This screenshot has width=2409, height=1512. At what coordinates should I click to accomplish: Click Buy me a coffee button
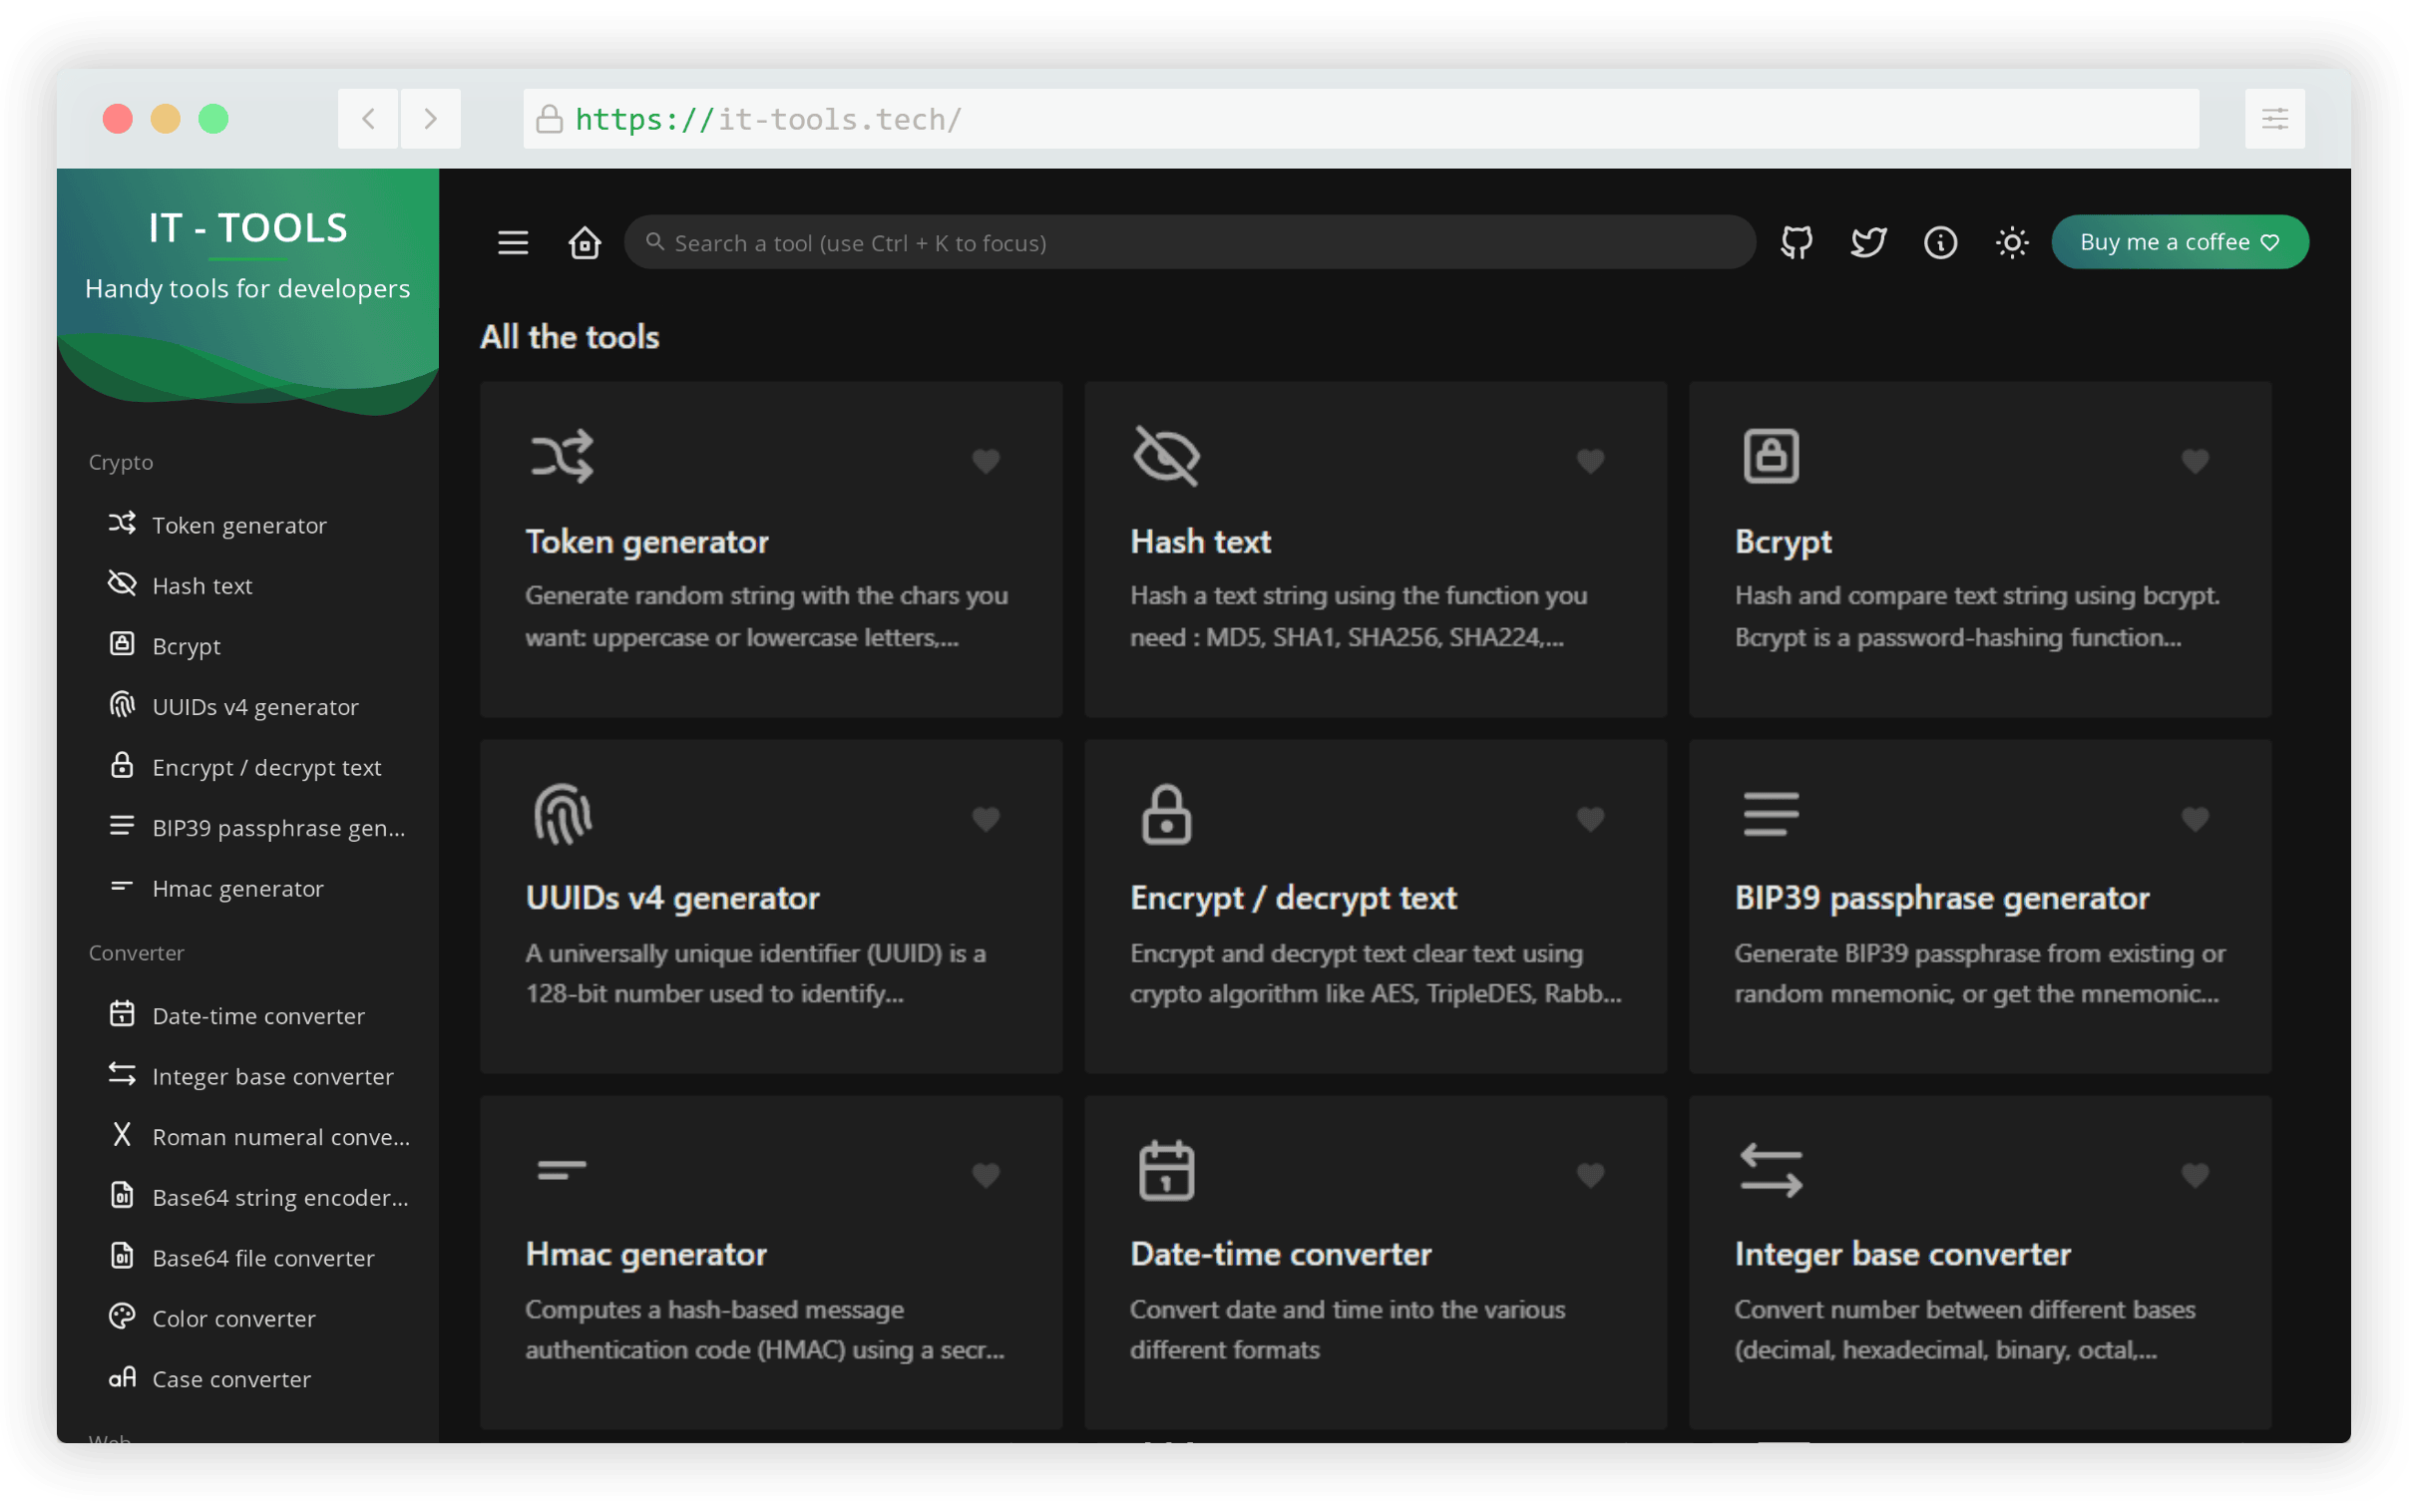point(2179,242)
